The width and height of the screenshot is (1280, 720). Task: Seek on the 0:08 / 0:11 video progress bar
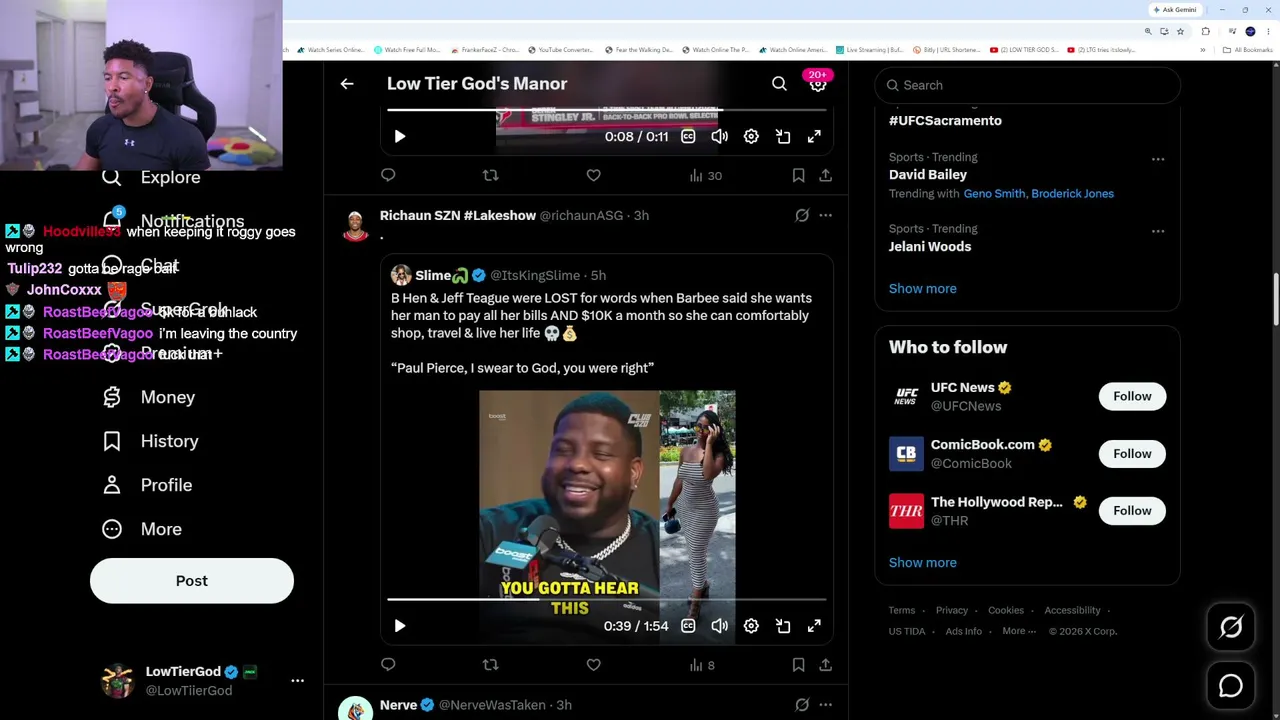pyautogui.click(x=607, y=109)
